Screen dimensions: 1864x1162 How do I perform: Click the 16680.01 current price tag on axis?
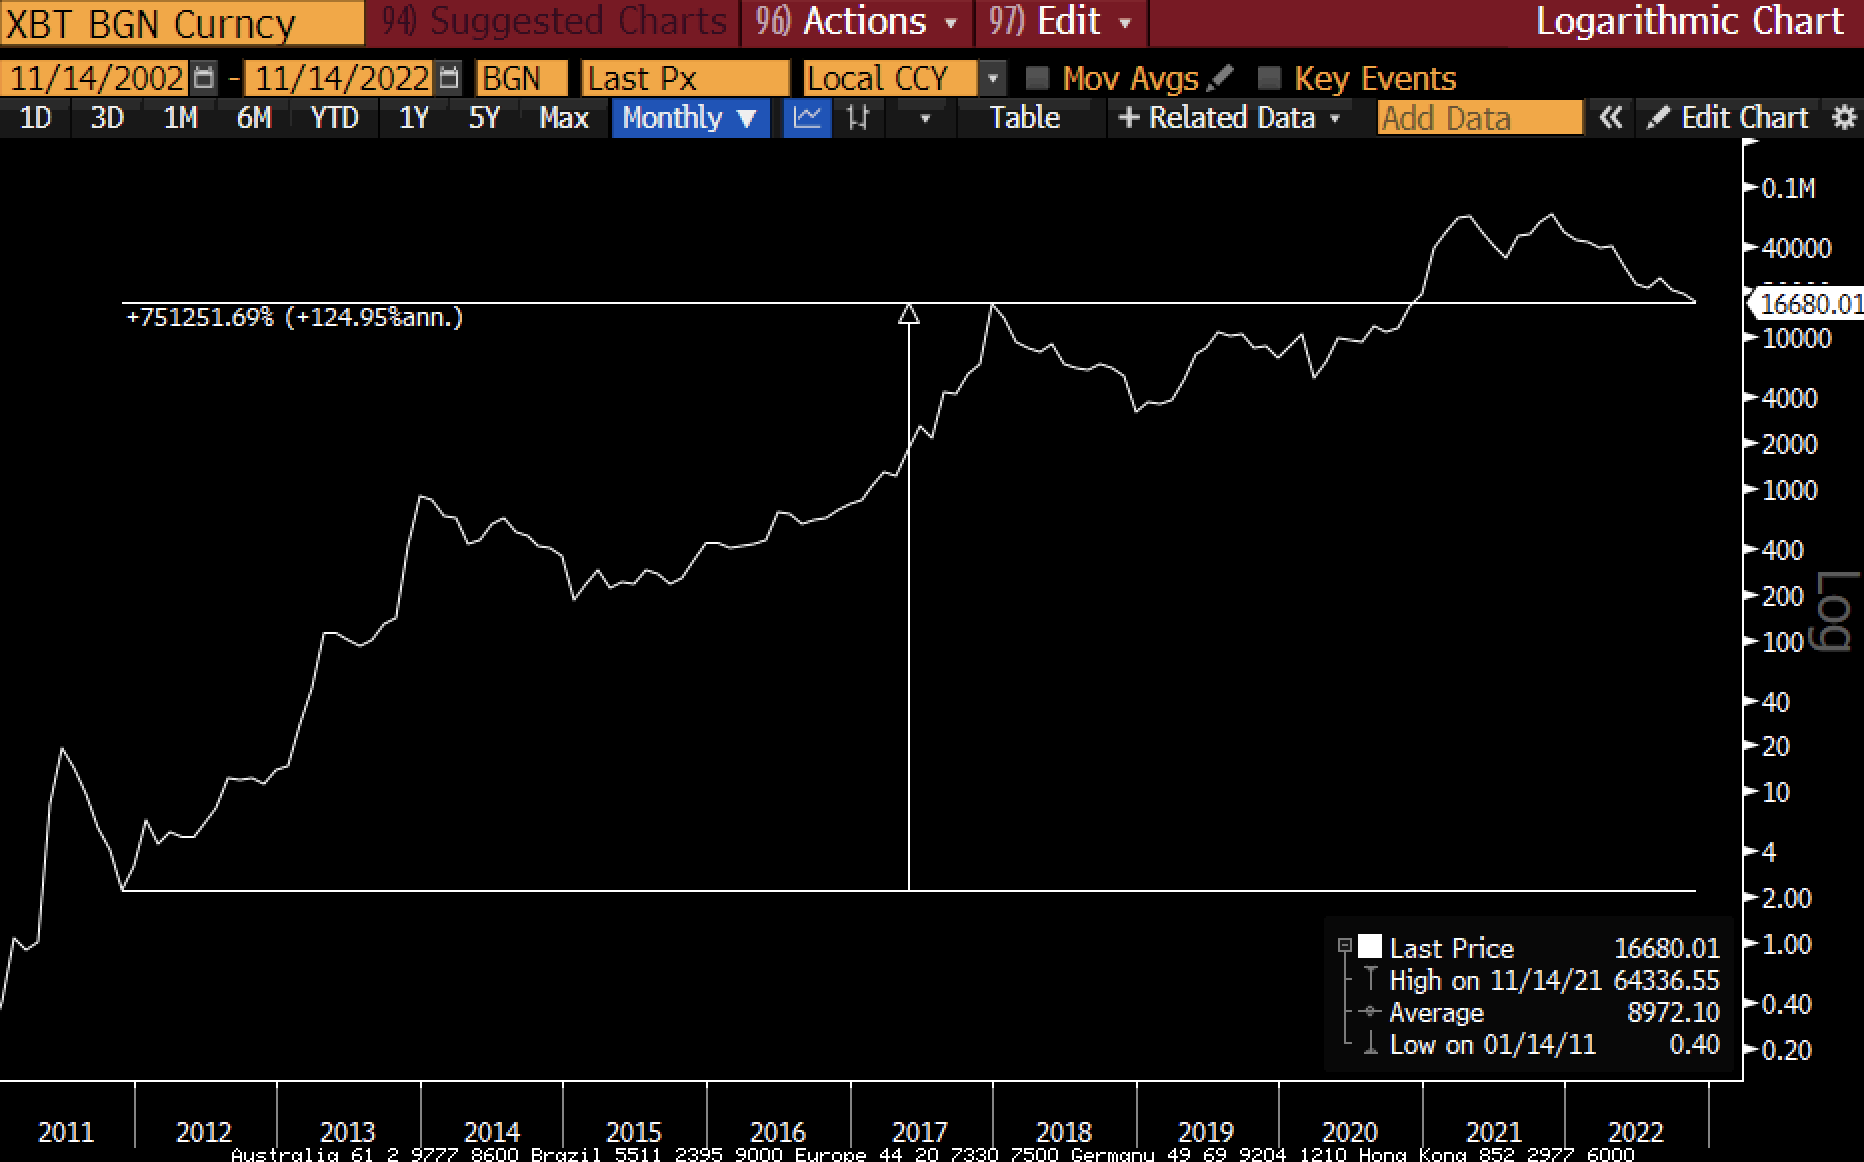(x=1810, y=303)
